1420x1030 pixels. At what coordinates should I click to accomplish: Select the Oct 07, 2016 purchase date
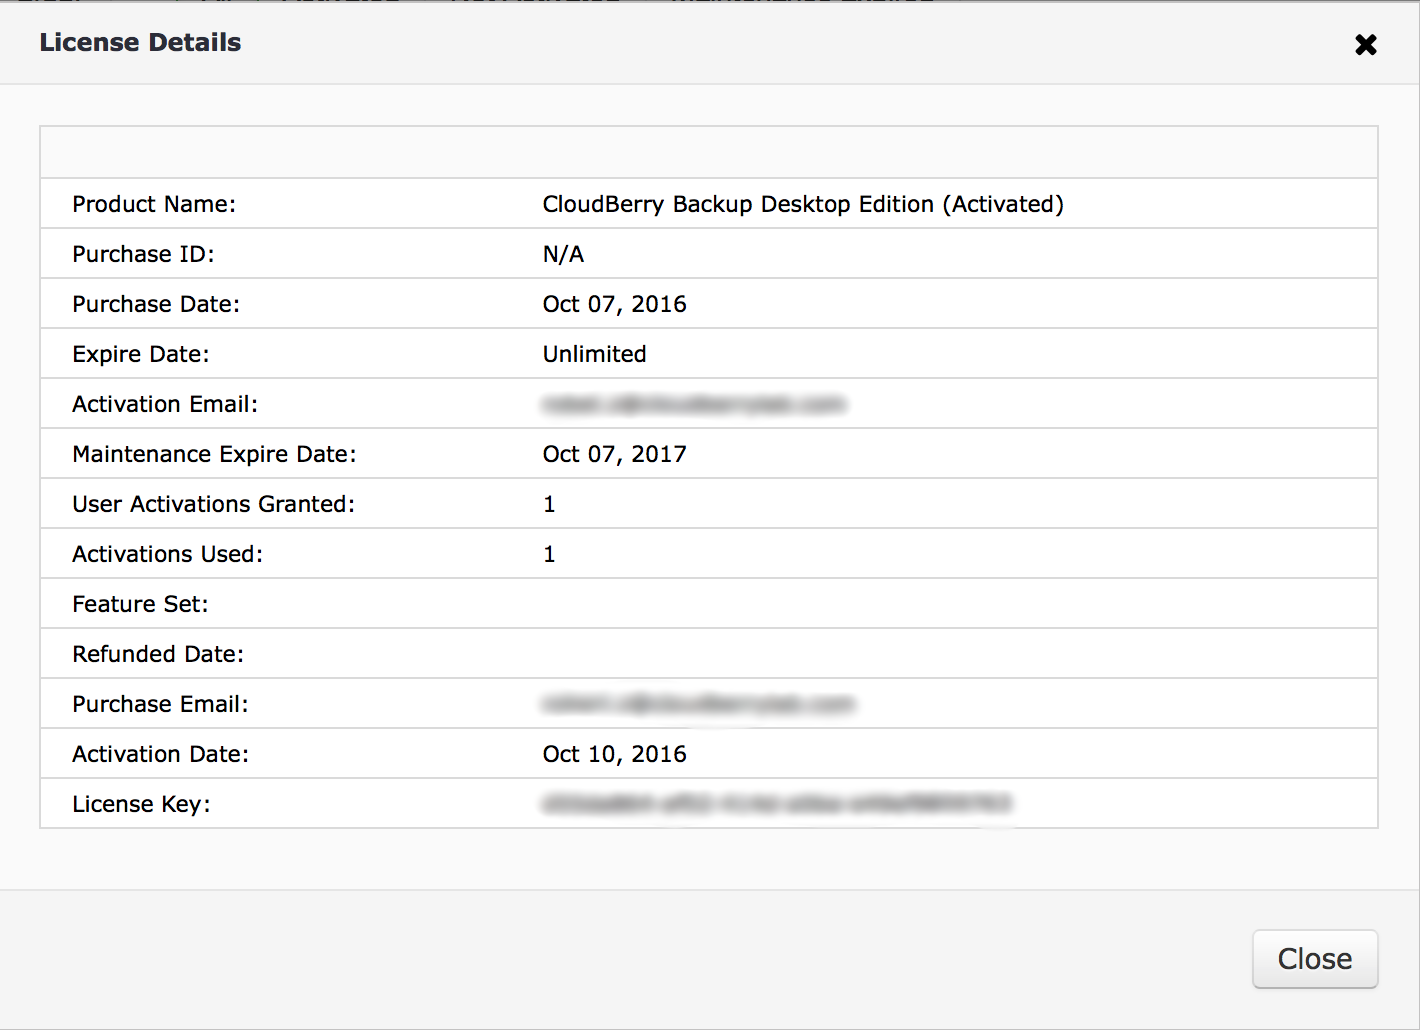tap(614, 304)
